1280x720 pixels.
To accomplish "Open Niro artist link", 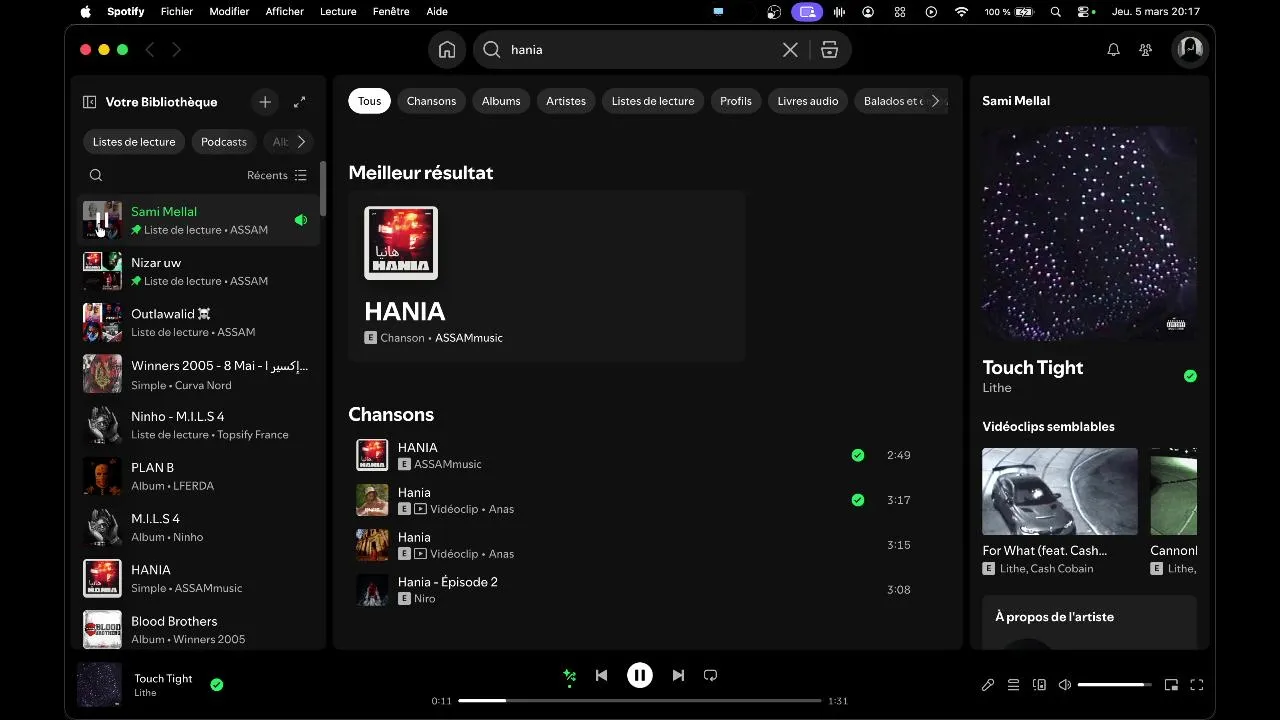I will 425,599.
